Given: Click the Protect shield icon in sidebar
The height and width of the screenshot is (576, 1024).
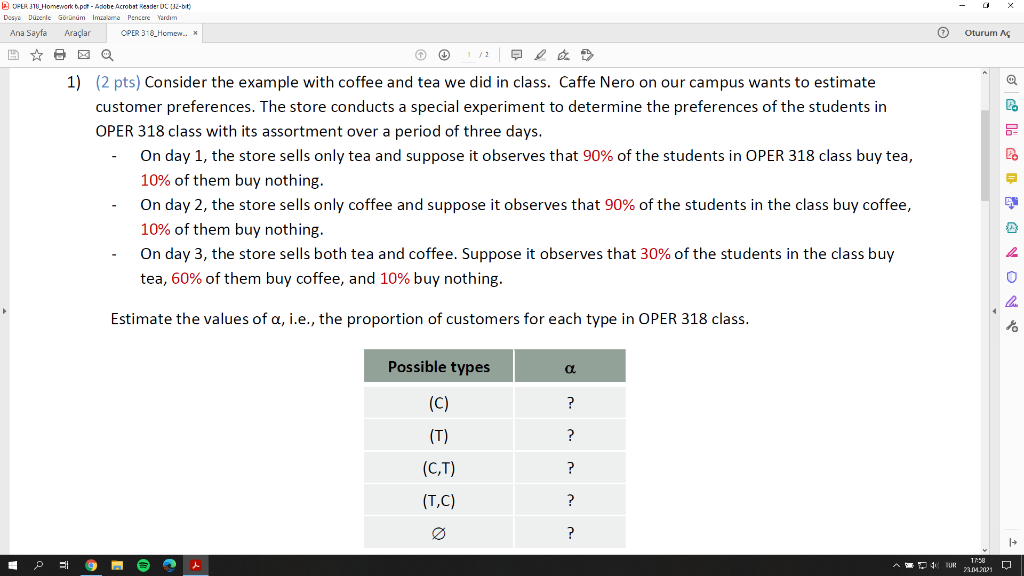Looking at the screenshot, I should click(1012, 277).
